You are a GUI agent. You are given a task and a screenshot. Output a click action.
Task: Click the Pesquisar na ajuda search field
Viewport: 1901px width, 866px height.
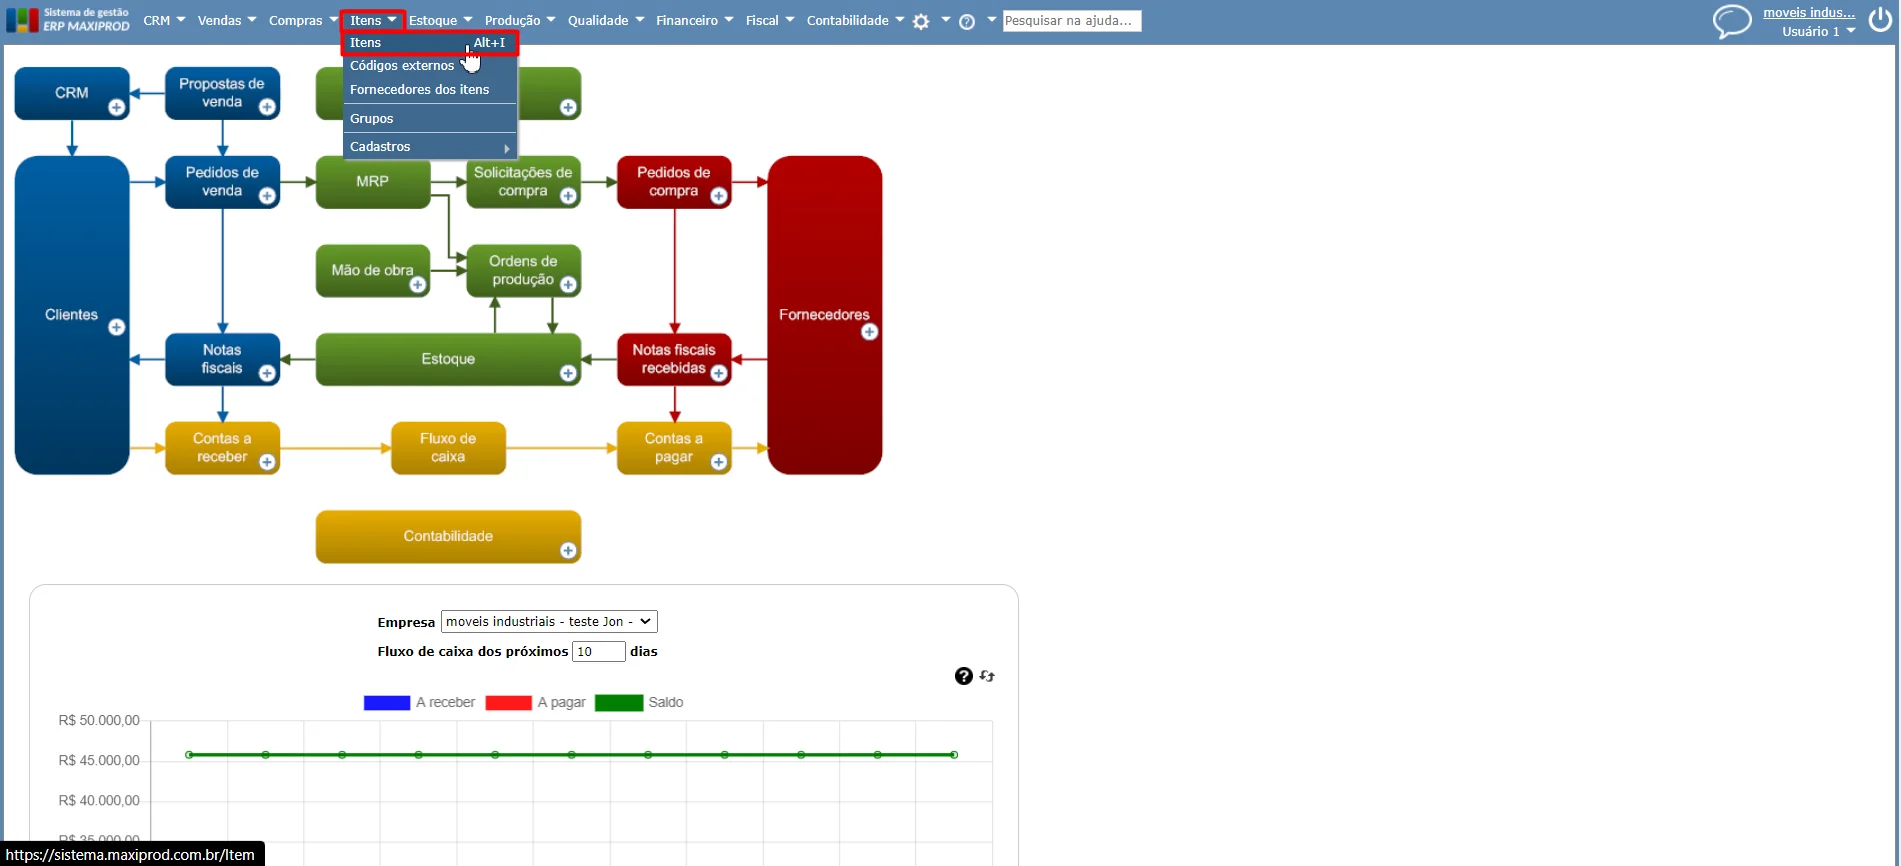point(1072,21)
